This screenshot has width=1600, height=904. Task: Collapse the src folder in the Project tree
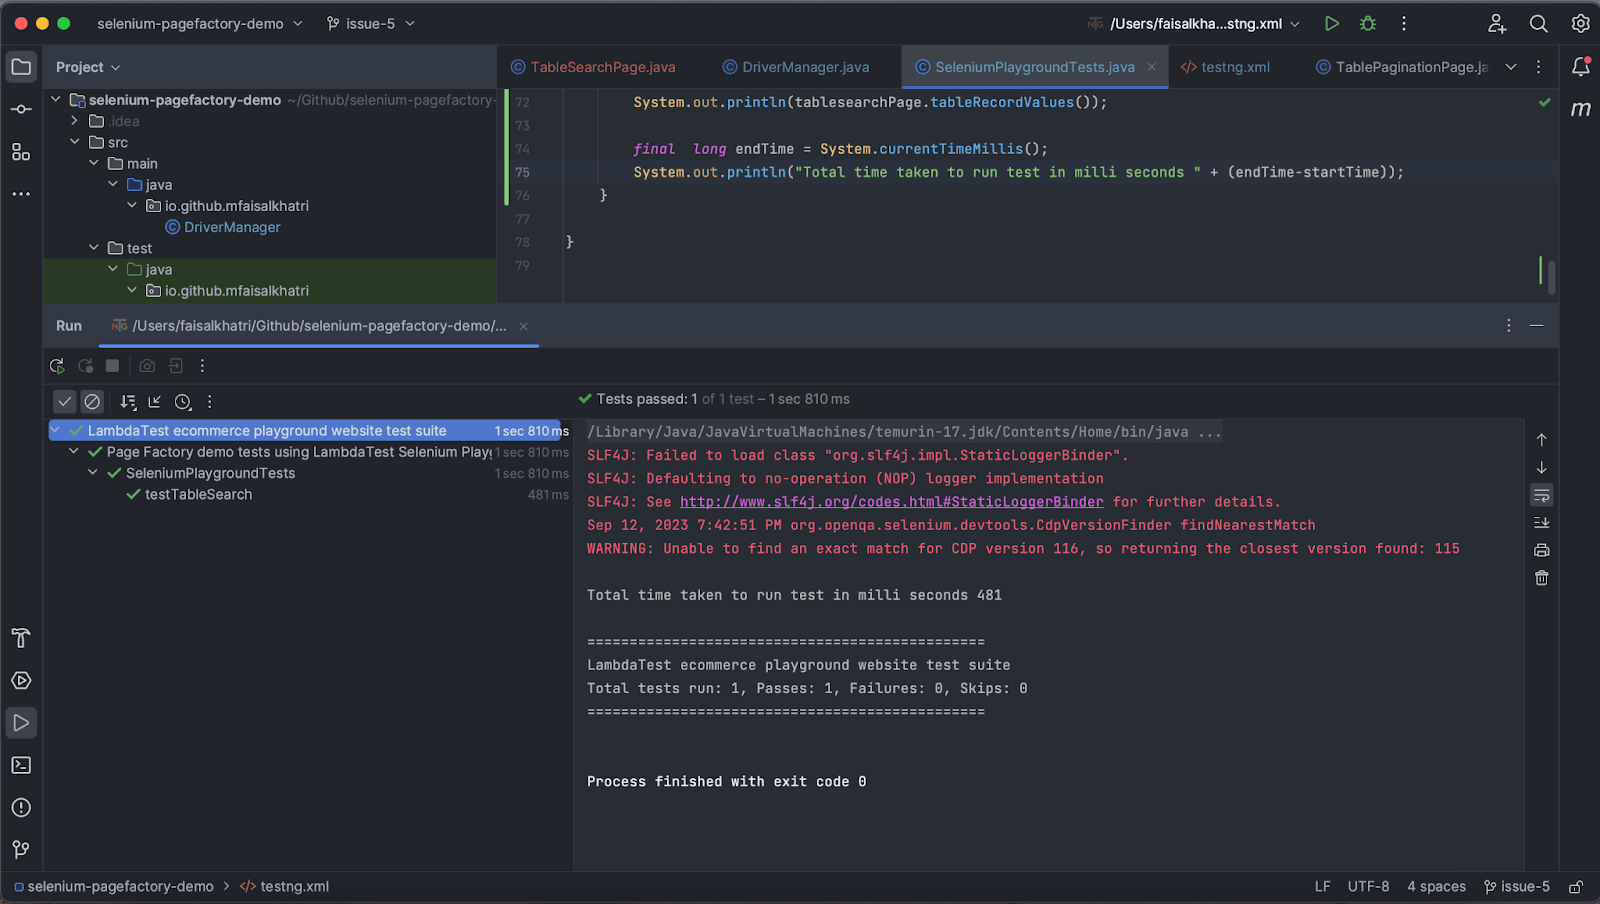pos(74,141)
